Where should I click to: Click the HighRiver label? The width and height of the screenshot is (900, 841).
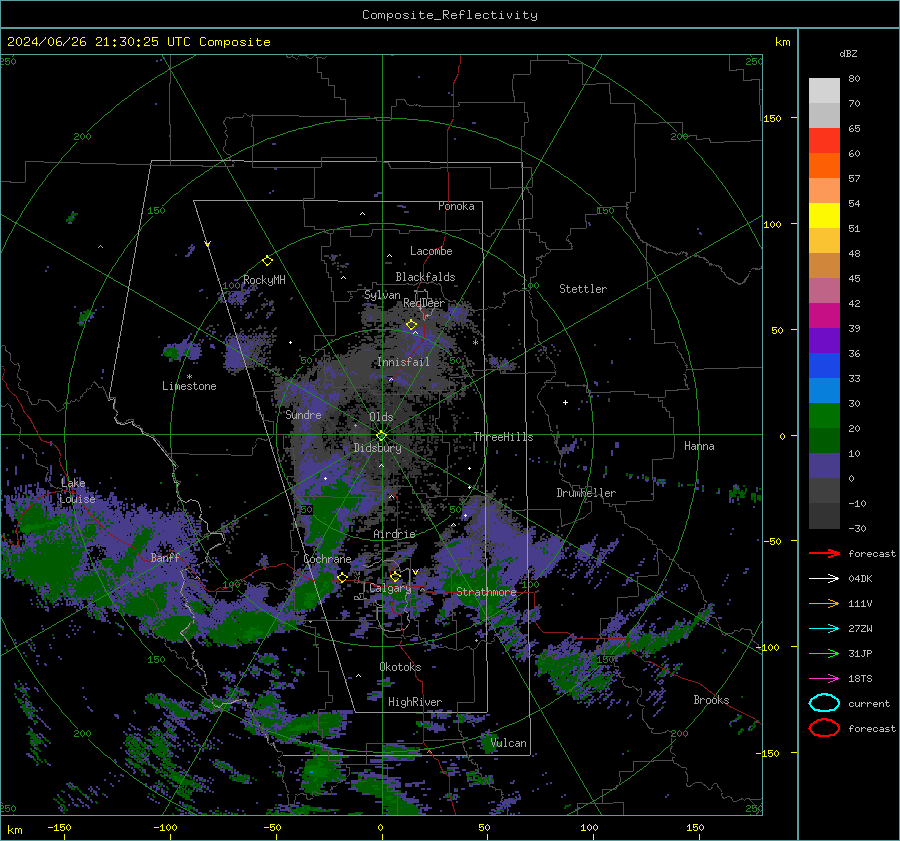[x=415, y=702]
